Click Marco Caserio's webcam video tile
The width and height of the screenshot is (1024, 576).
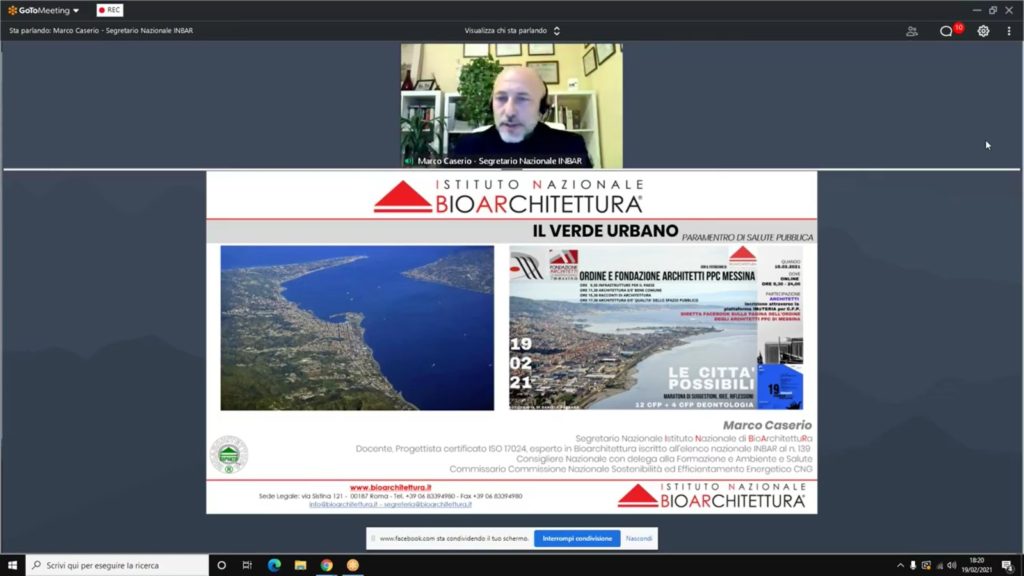coord(511,105)
